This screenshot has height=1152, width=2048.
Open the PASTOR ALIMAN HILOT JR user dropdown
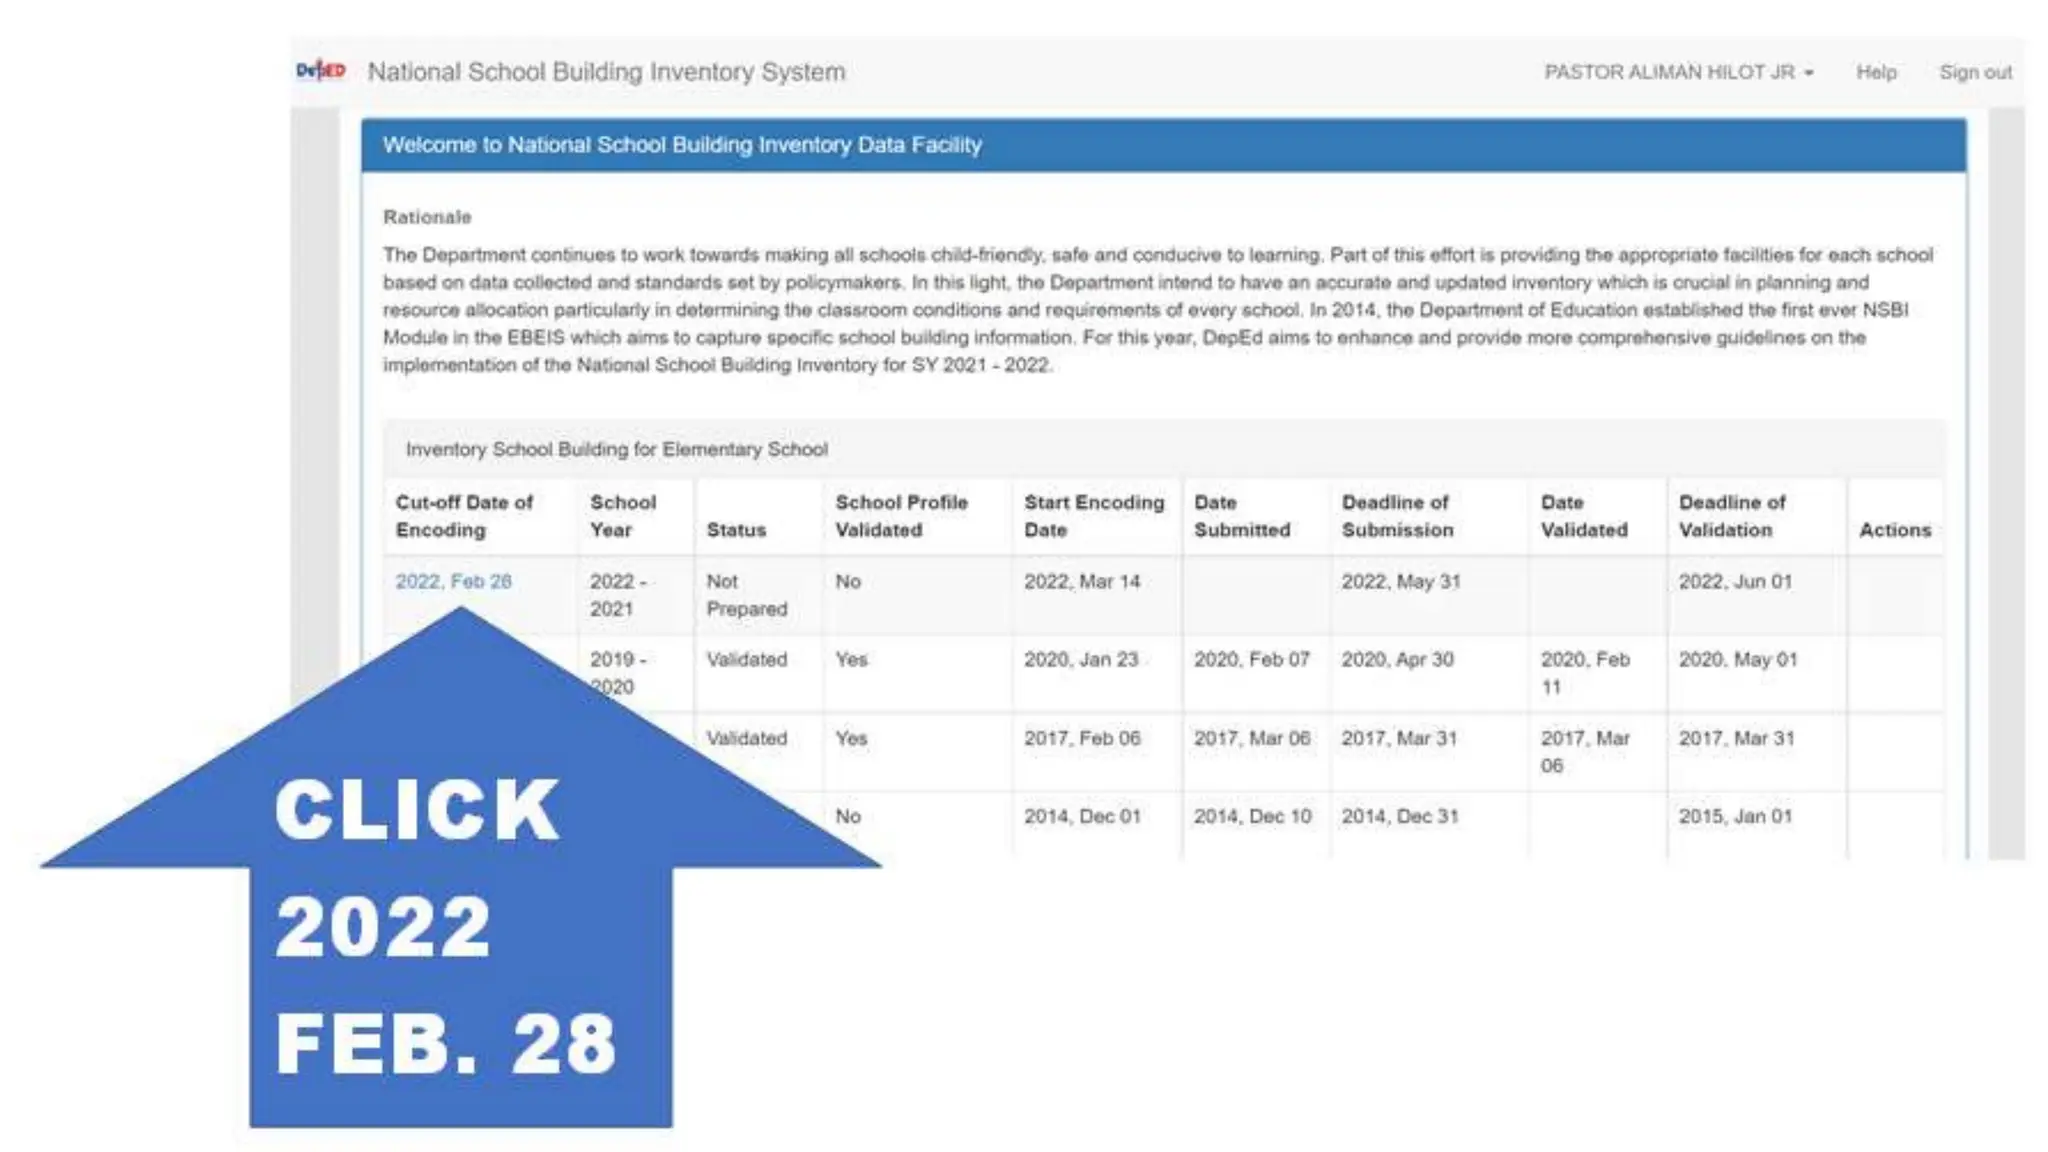[x=1678, y=72]
